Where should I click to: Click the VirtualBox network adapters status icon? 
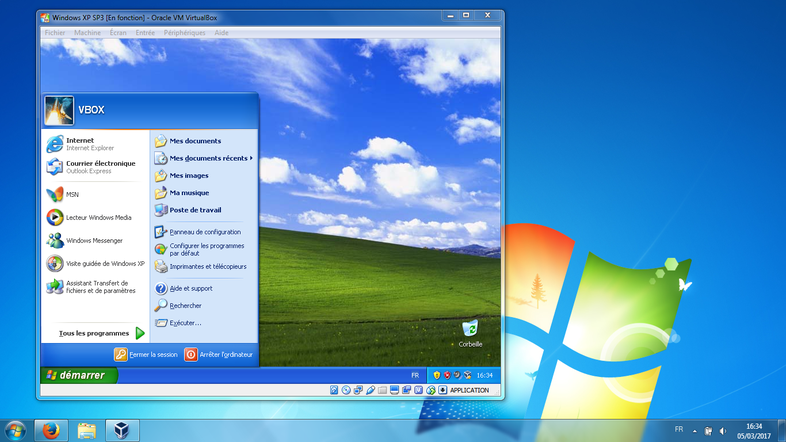358,390
